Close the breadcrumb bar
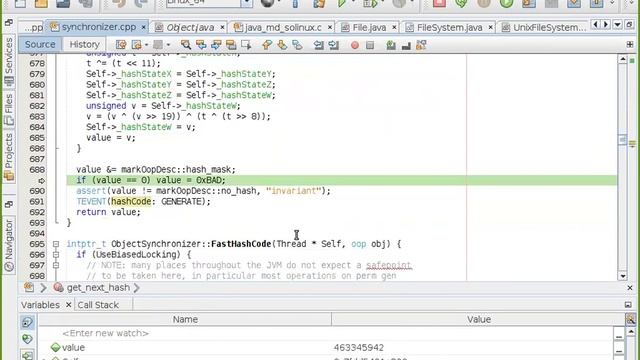This screenshot has width=640, height=360. 630,288
